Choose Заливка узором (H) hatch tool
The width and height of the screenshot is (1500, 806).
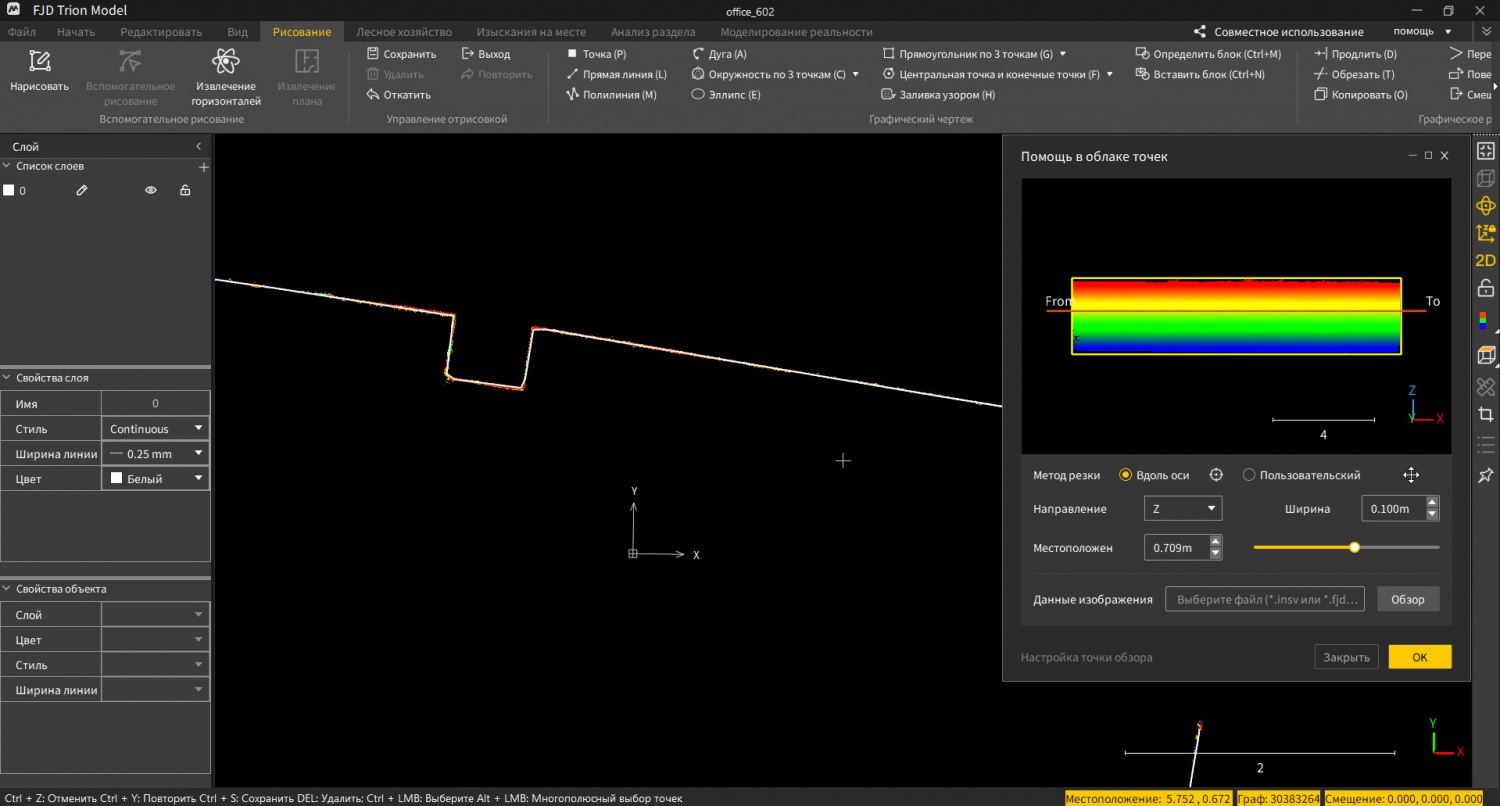click(x=938, y=95)
